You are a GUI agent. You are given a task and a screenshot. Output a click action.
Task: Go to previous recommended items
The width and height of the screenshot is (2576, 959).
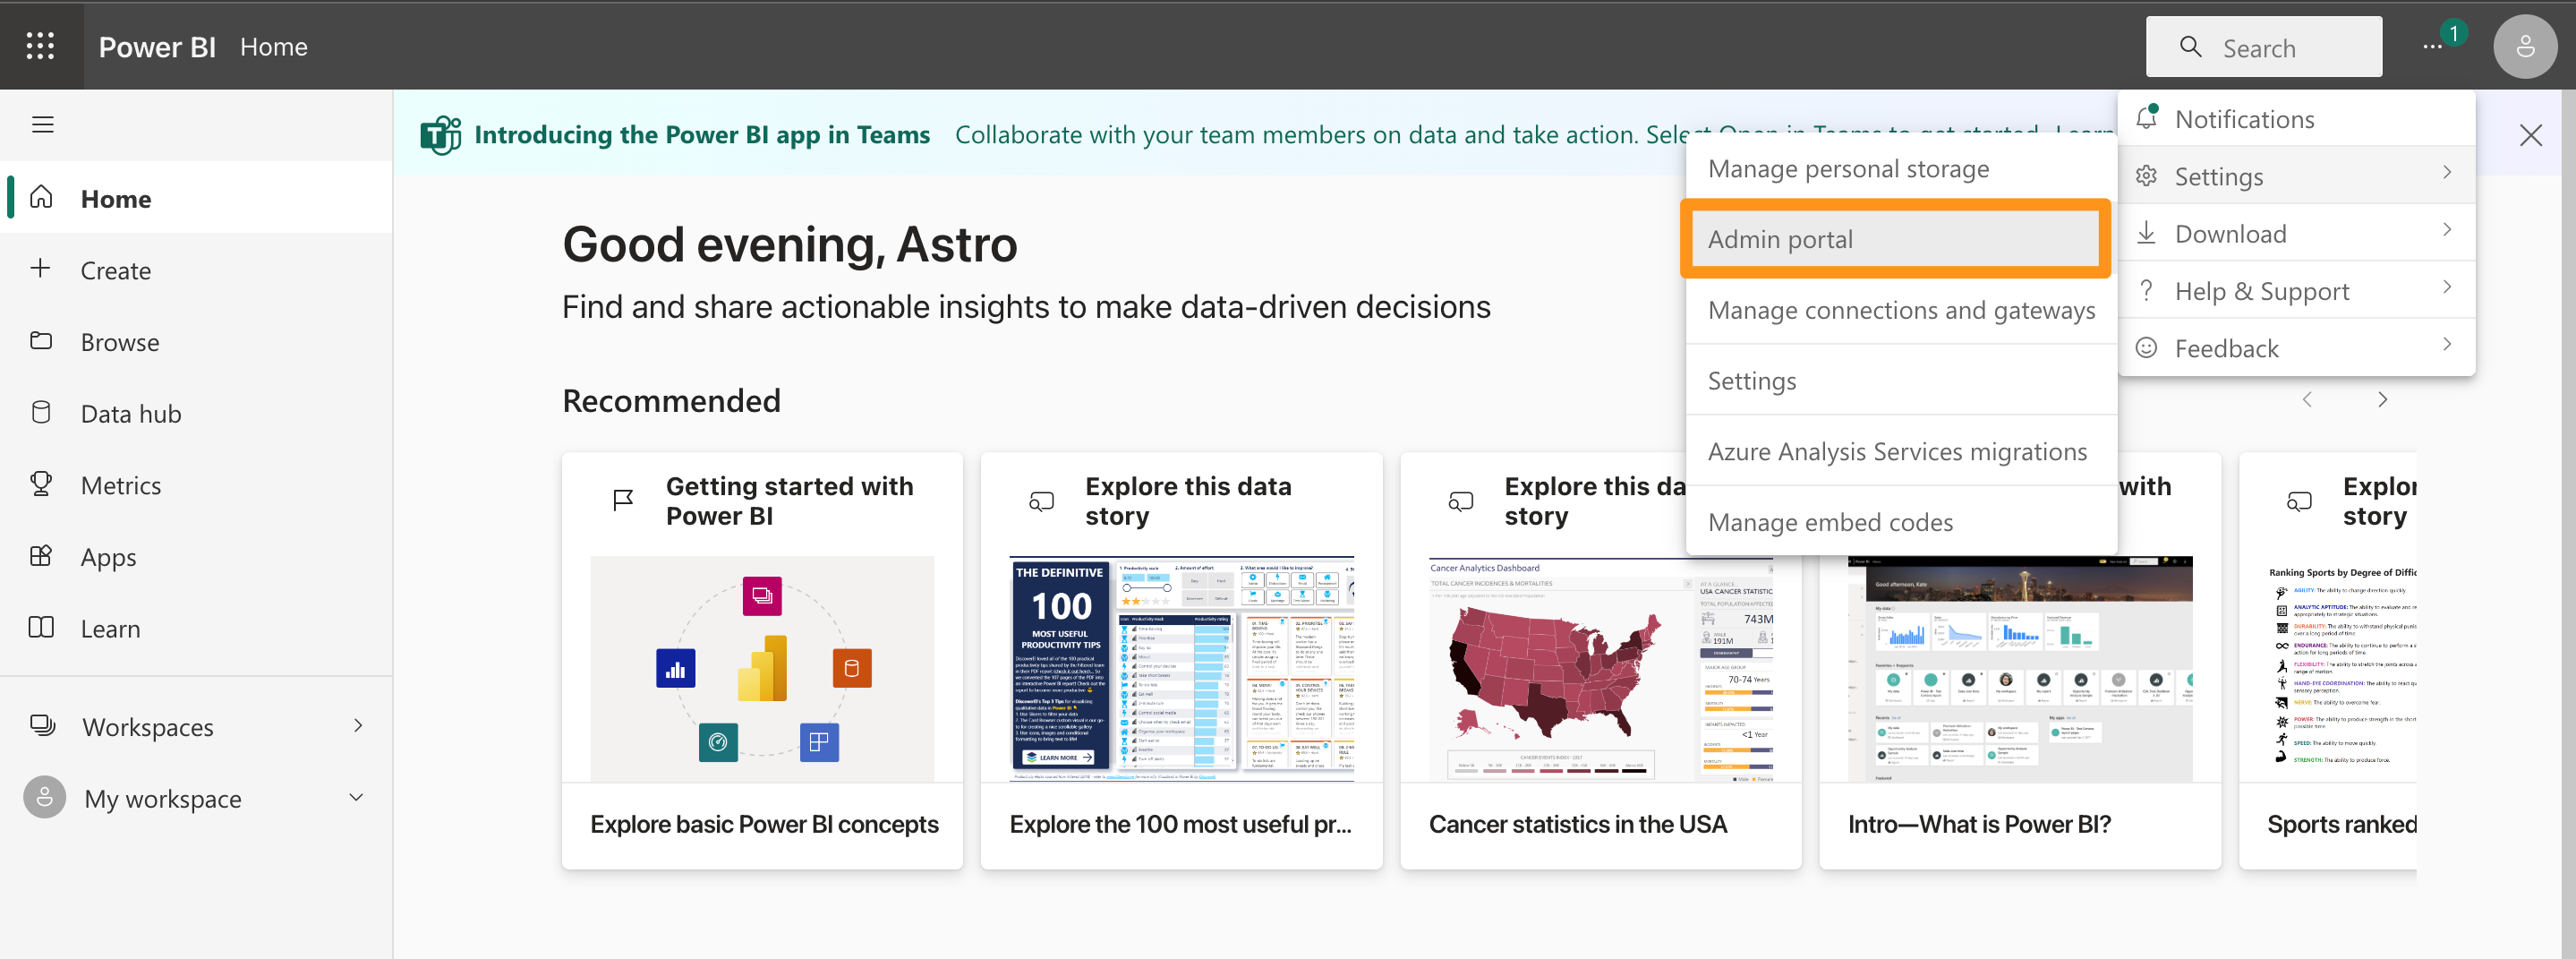(x=2306, y=400)
